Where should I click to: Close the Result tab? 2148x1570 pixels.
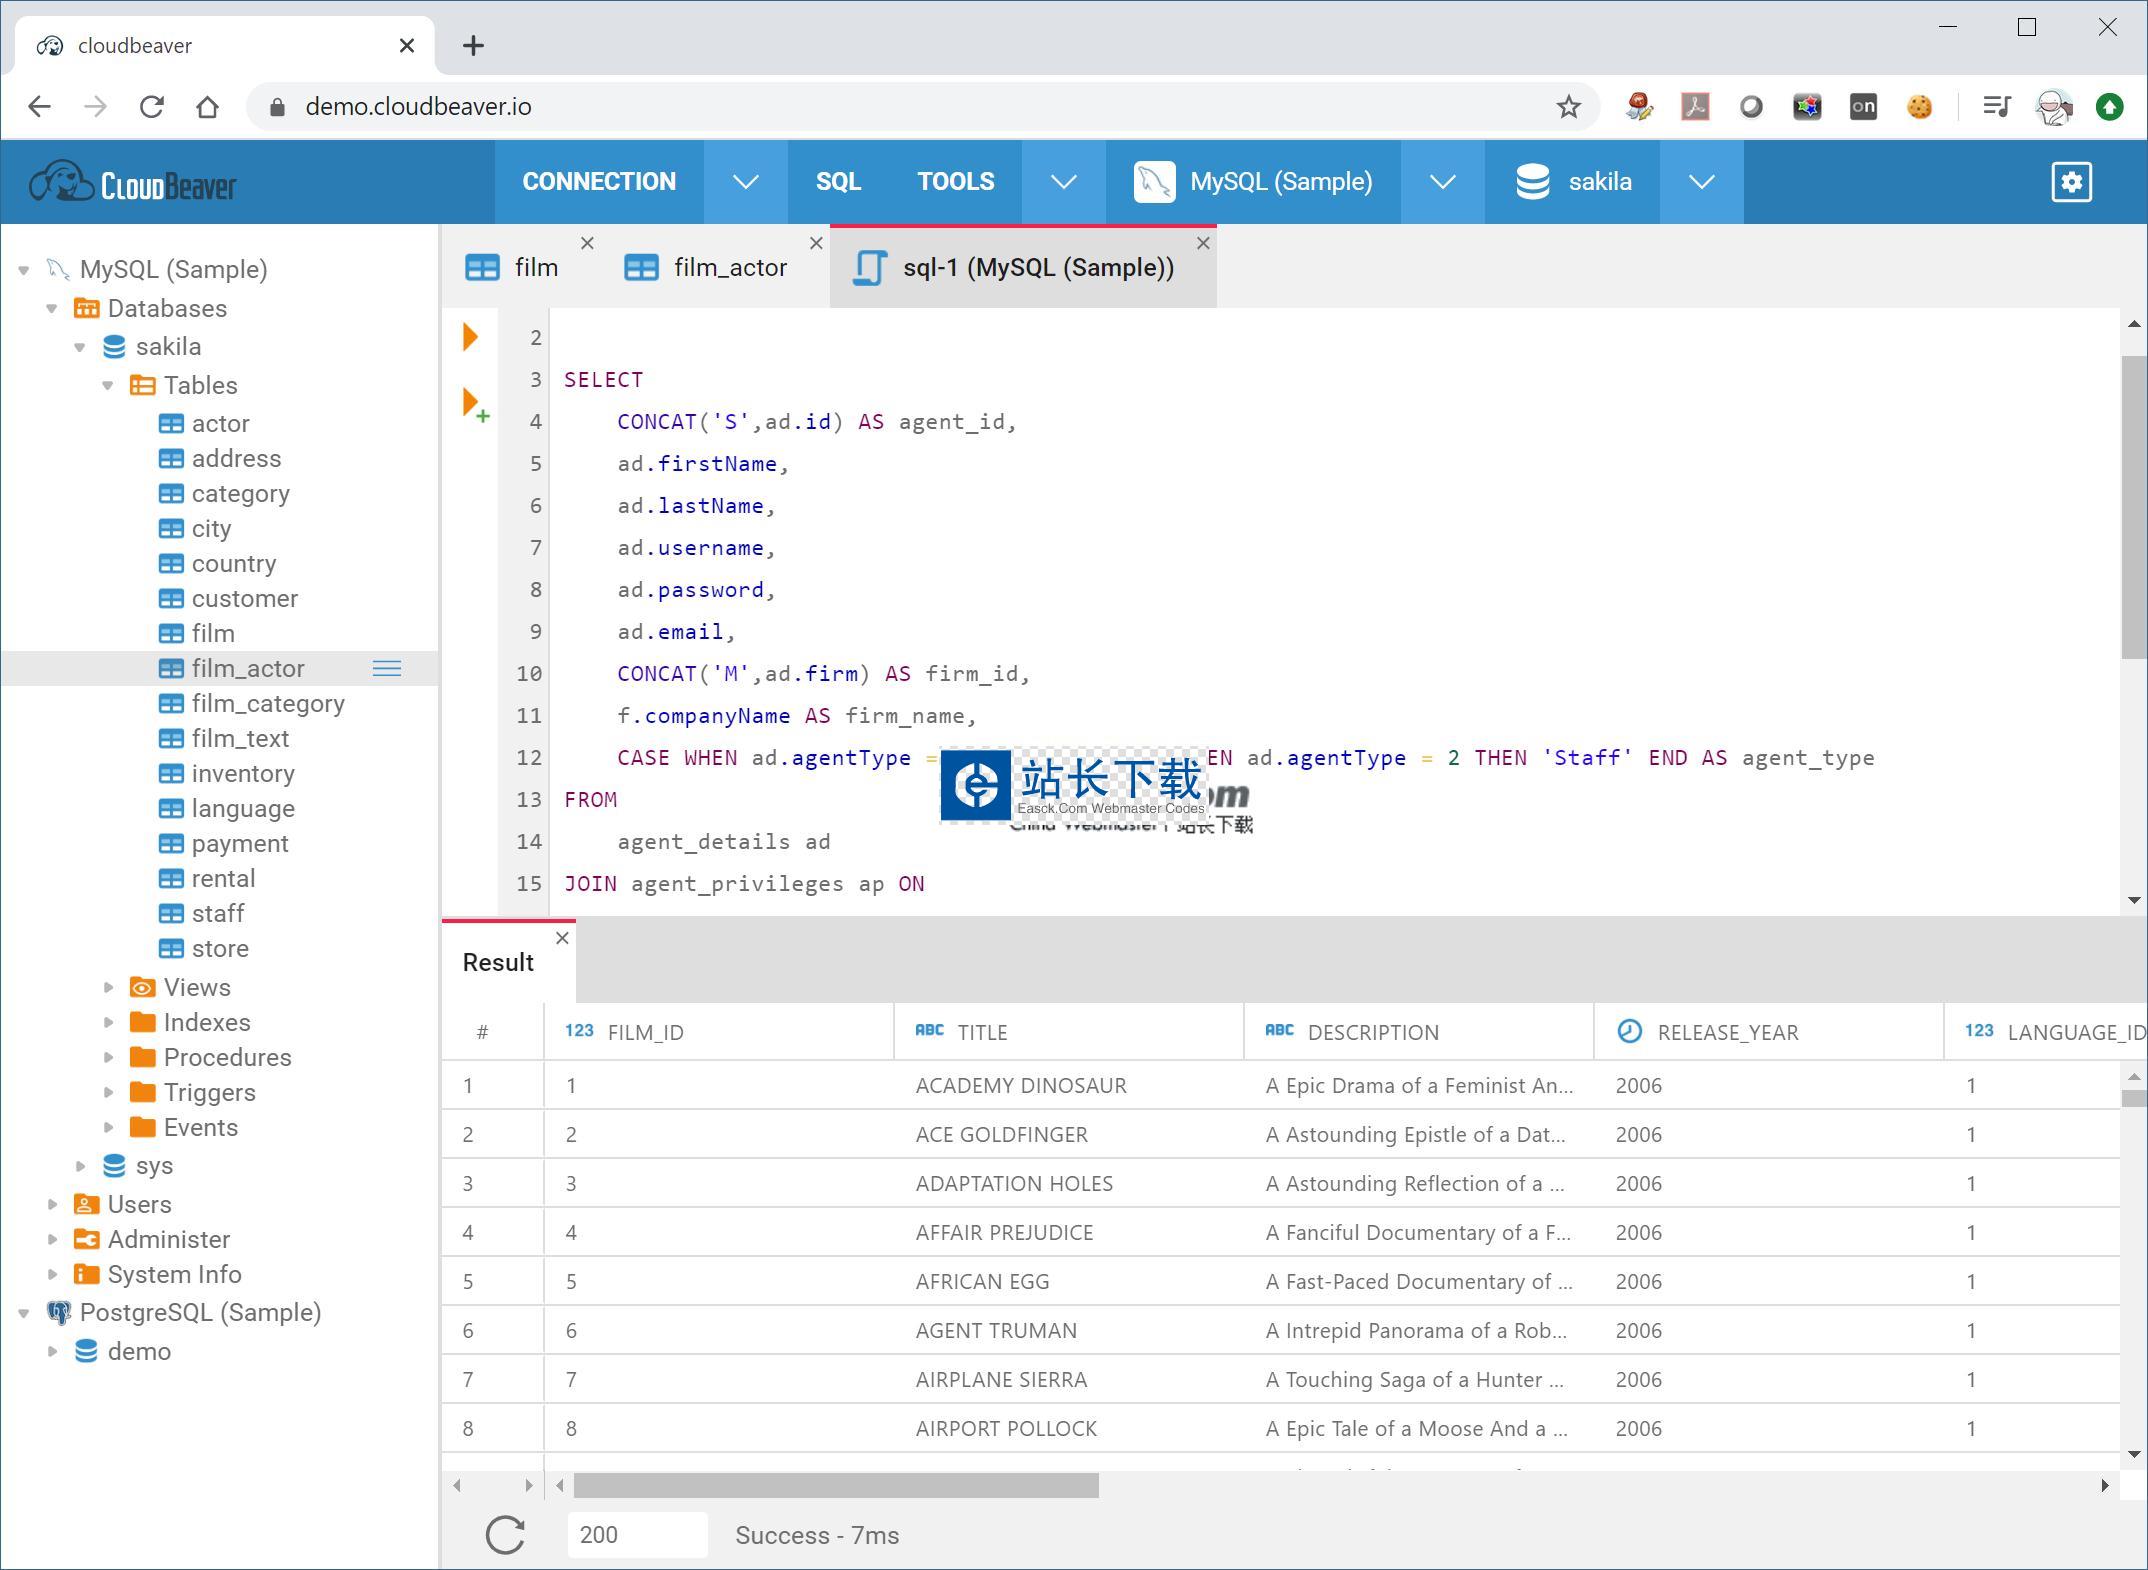pyautogui.click(x=562, y=938)
